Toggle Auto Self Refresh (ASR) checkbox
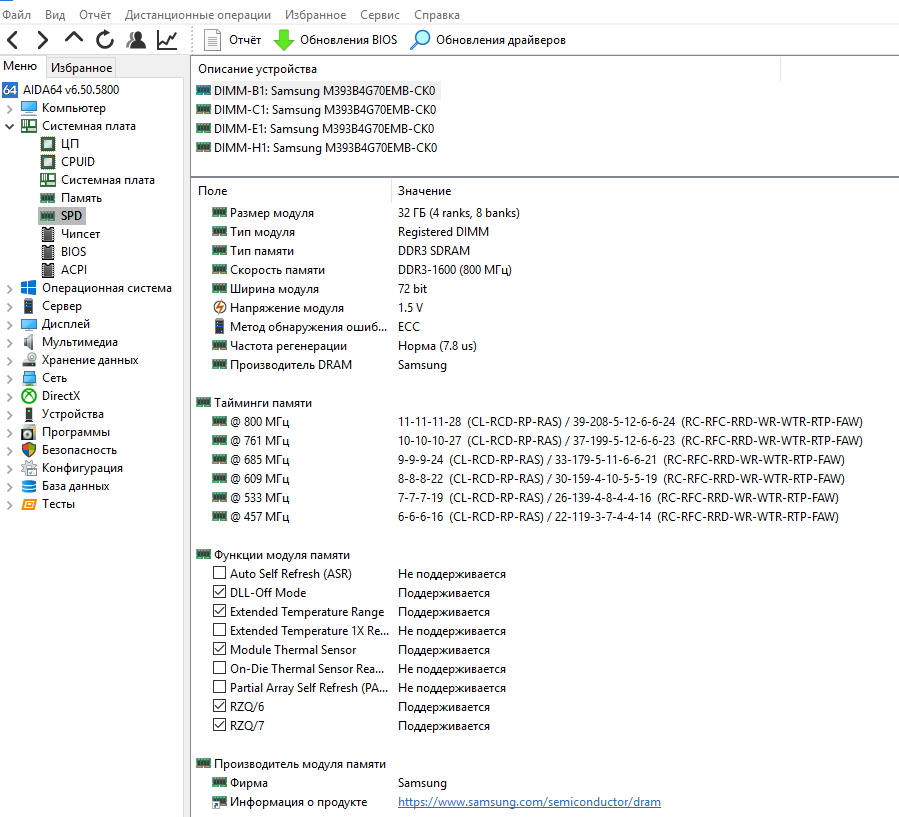The image size is (899, 817). 219,573
